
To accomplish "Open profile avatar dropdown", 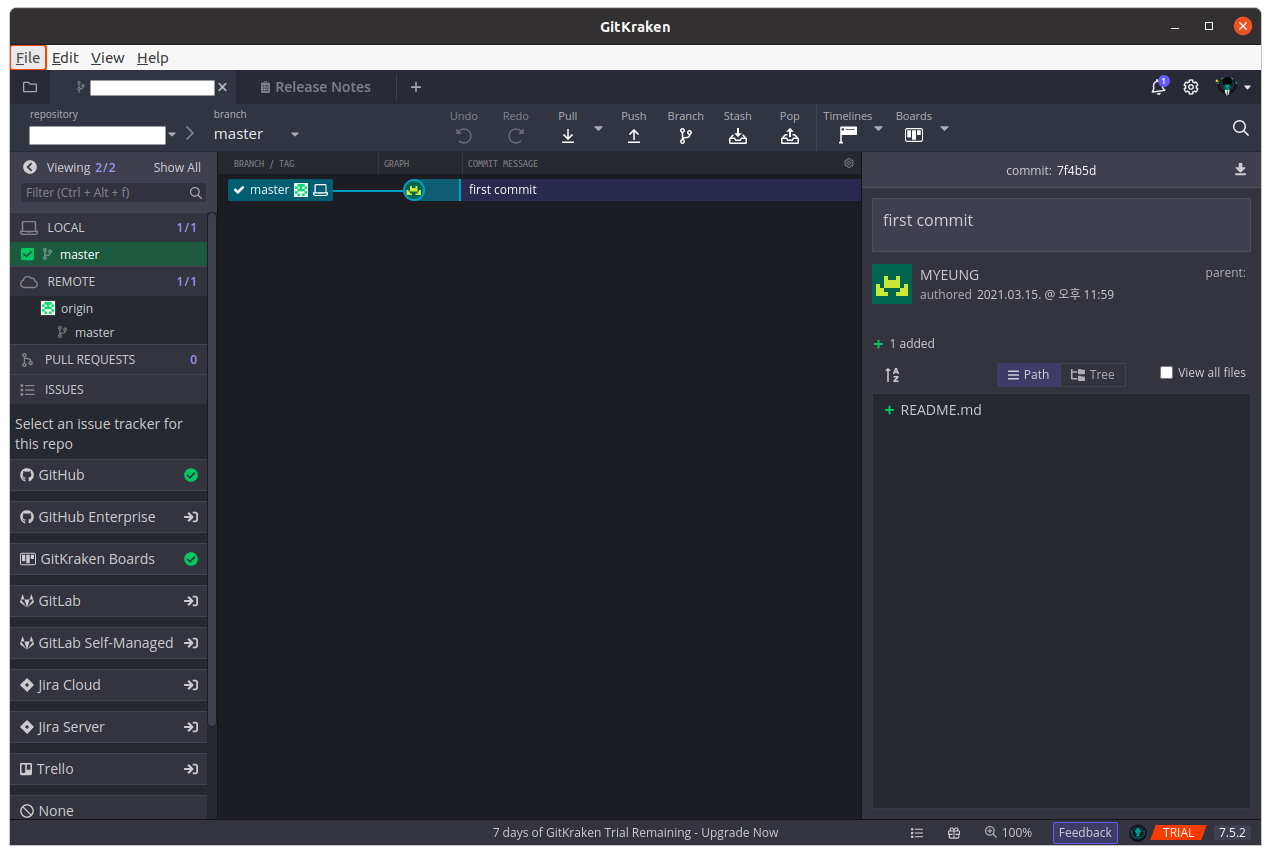I will pyautogui.click(x=1234, y=87).
